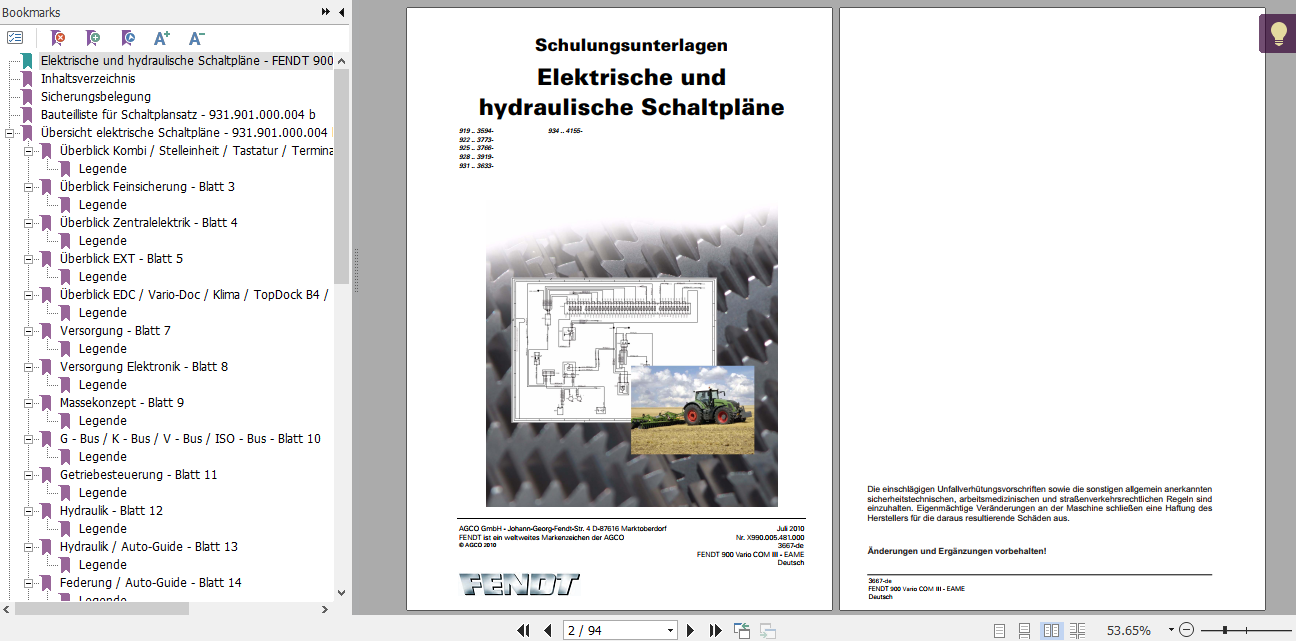Click the Bookmarks panel title
1296x641 pixels.
[31, 12]
